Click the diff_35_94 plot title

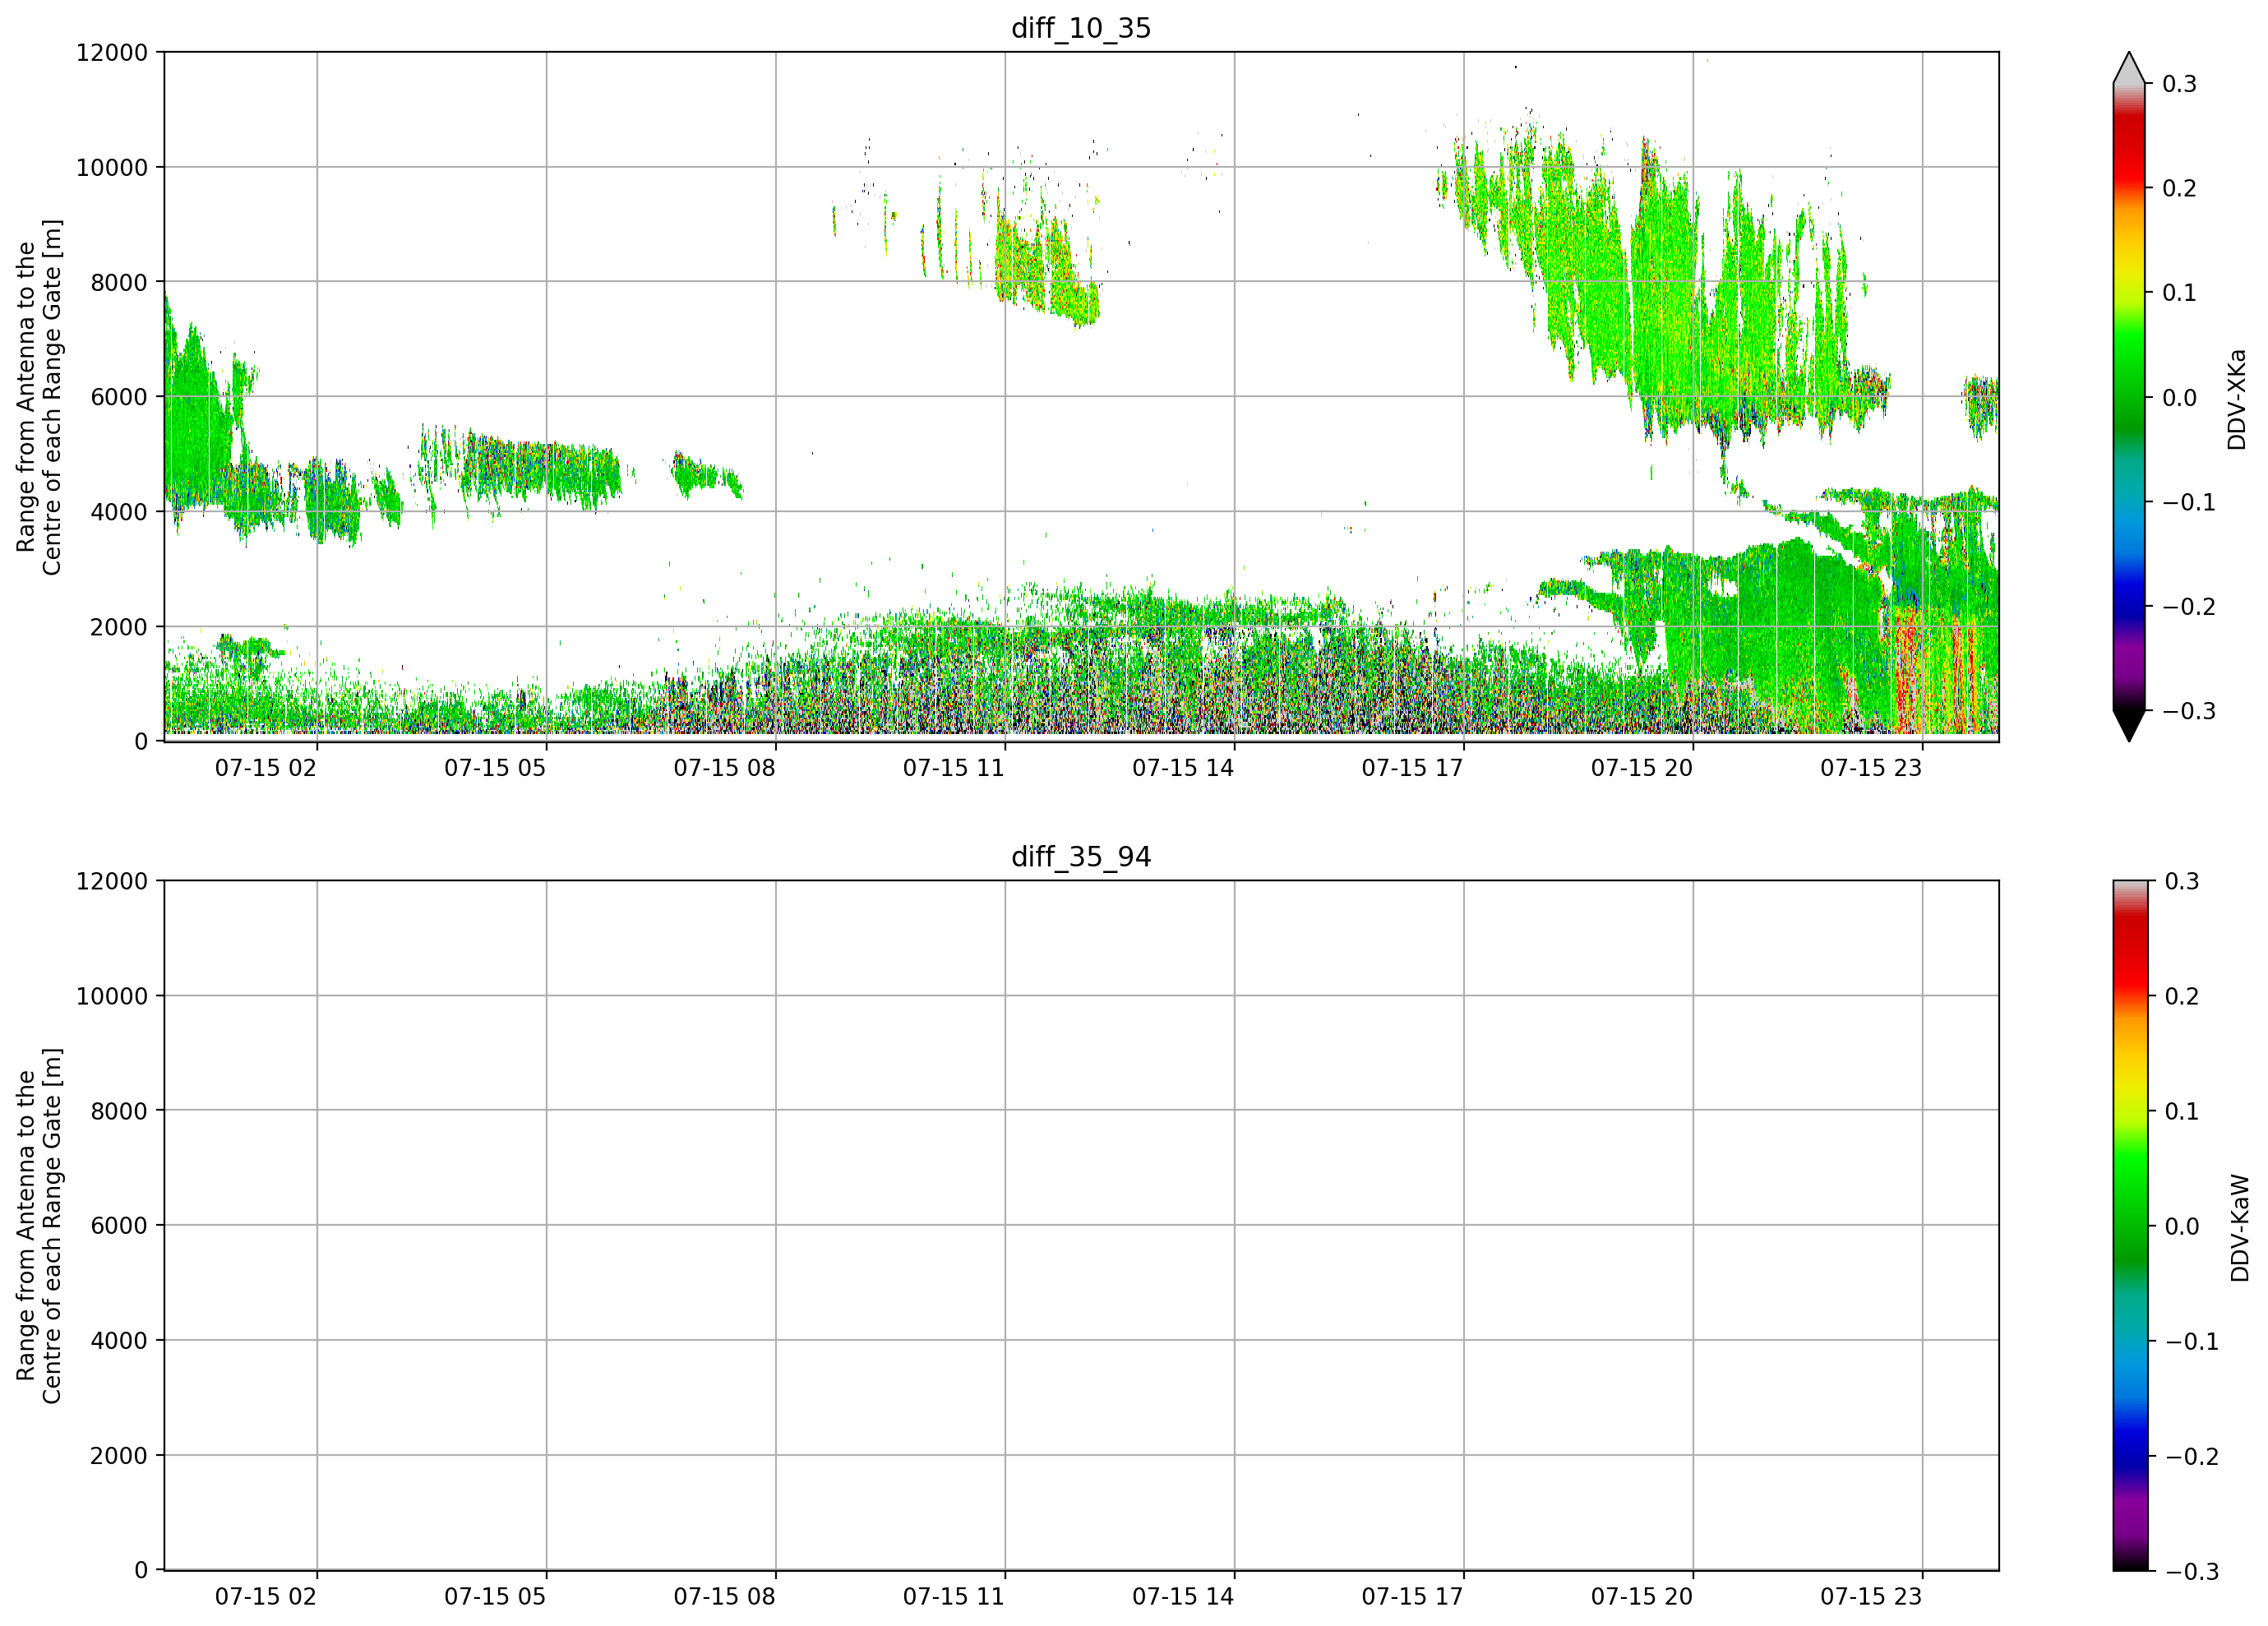(x=1081, y=857)
